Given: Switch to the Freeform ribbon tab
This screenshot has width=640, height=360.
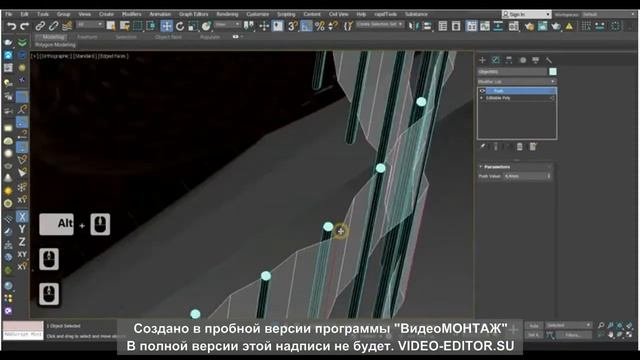Looking at the screenshot, I should pyautogui.click(x=87, y=37).
